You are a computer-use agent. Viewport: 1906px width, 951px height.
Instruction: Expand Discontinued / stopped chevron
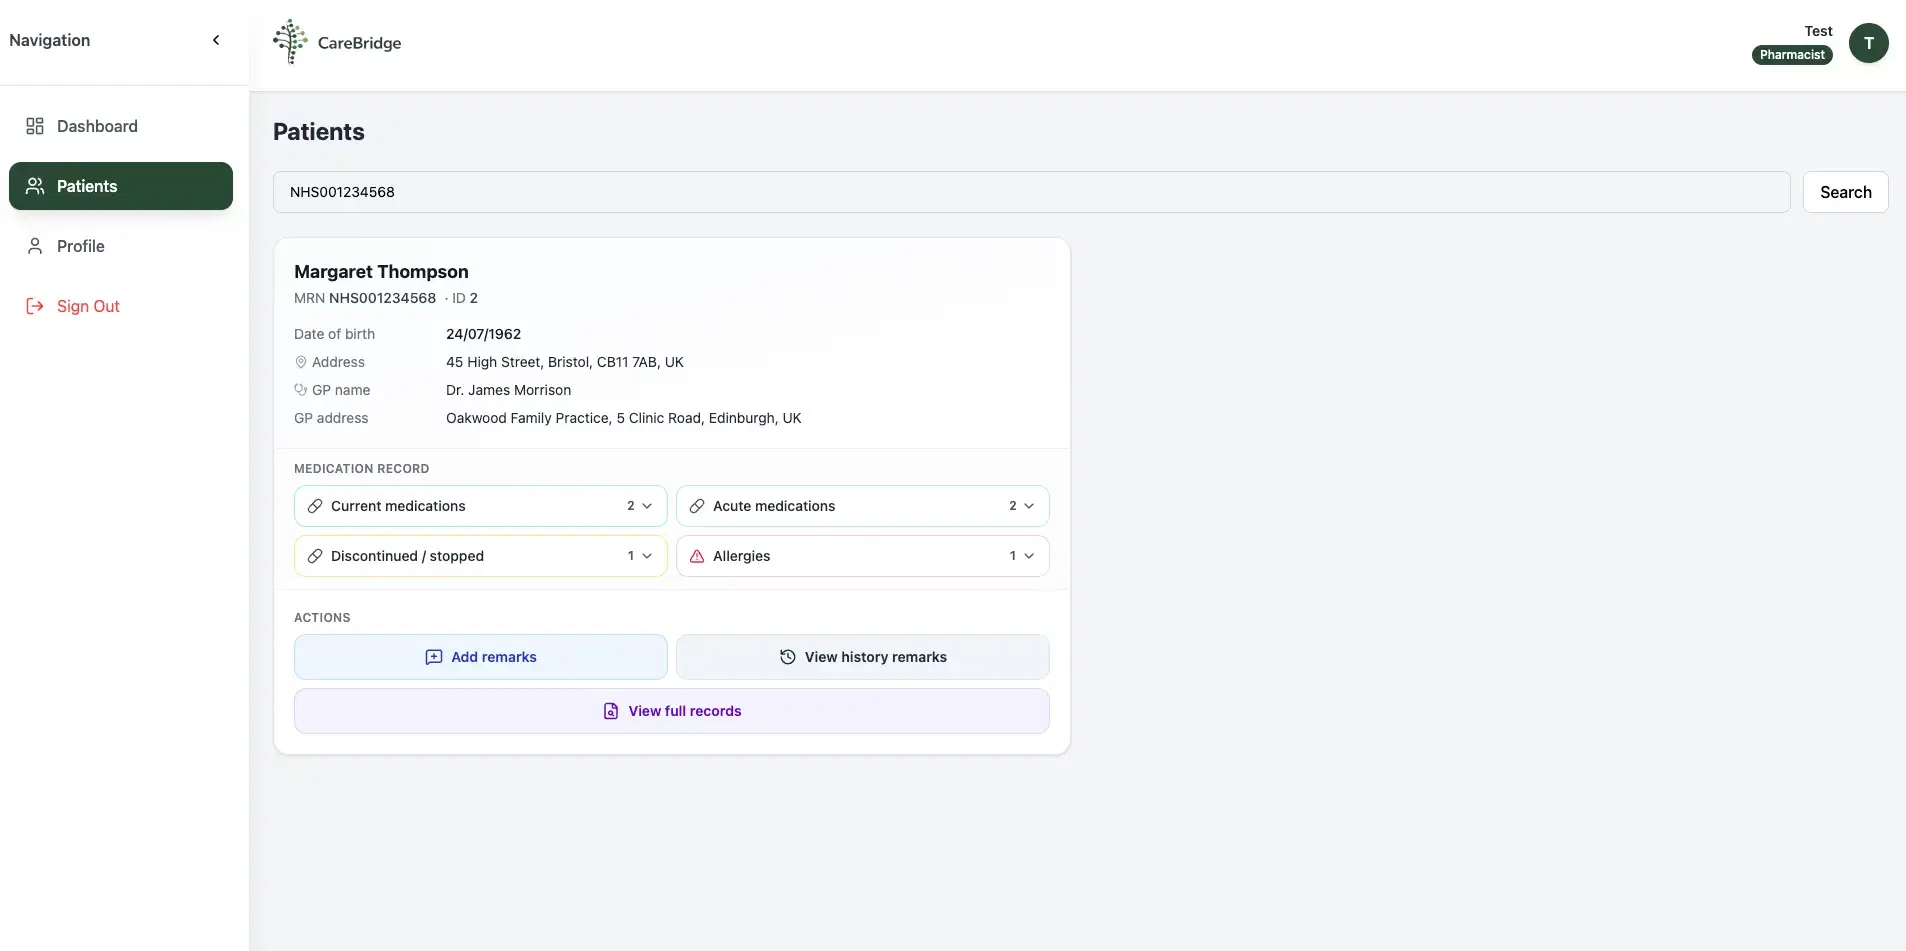[647, 556]
